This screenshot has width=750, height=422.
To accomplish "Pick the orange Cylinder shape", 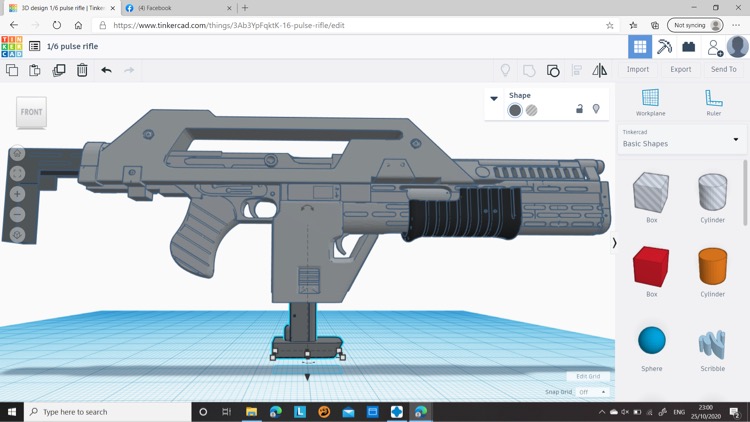I will click(713, 267).
